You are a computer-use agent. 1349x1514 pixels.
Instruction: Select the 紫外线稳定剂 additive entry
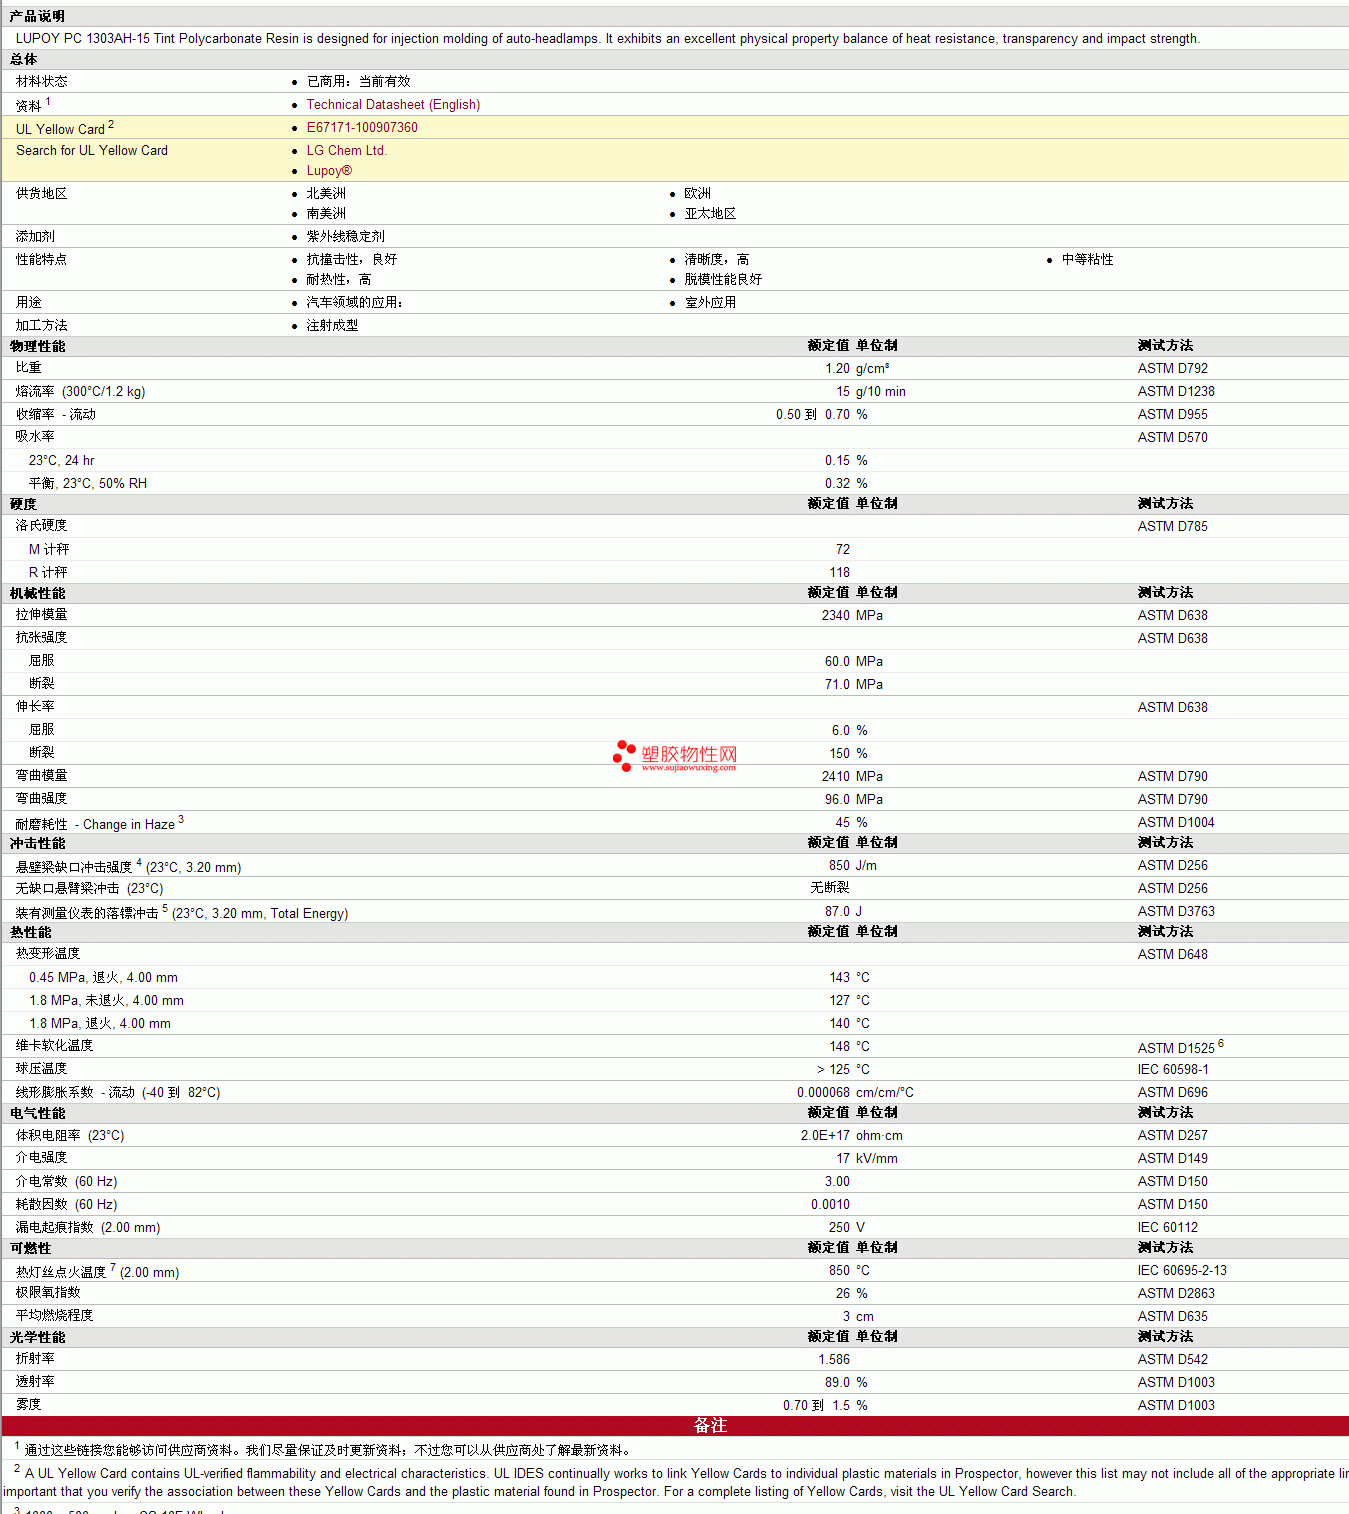[345, 236]
